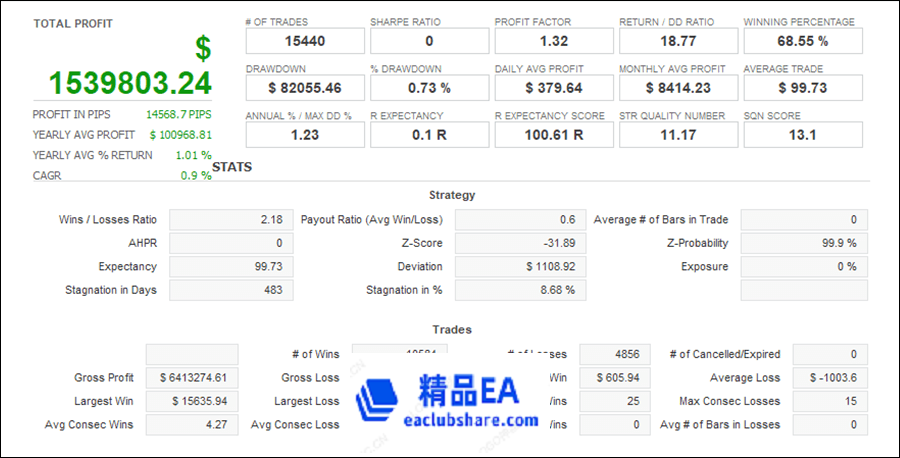Select the Average Loss value $ -1003.6
This screenshot has height=458, width=900.
click(x=830, y=378)
